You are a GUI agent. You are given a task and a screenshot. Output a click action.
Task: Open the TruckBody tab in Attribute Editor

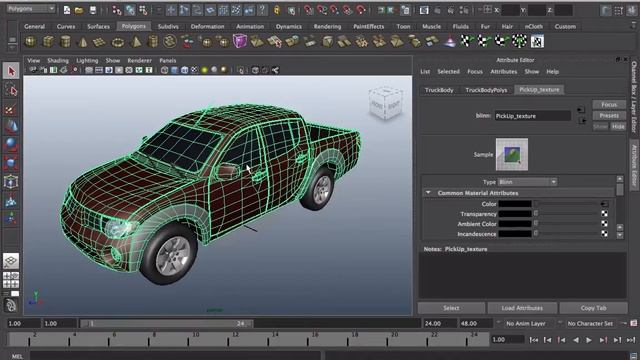coord(439,90)
